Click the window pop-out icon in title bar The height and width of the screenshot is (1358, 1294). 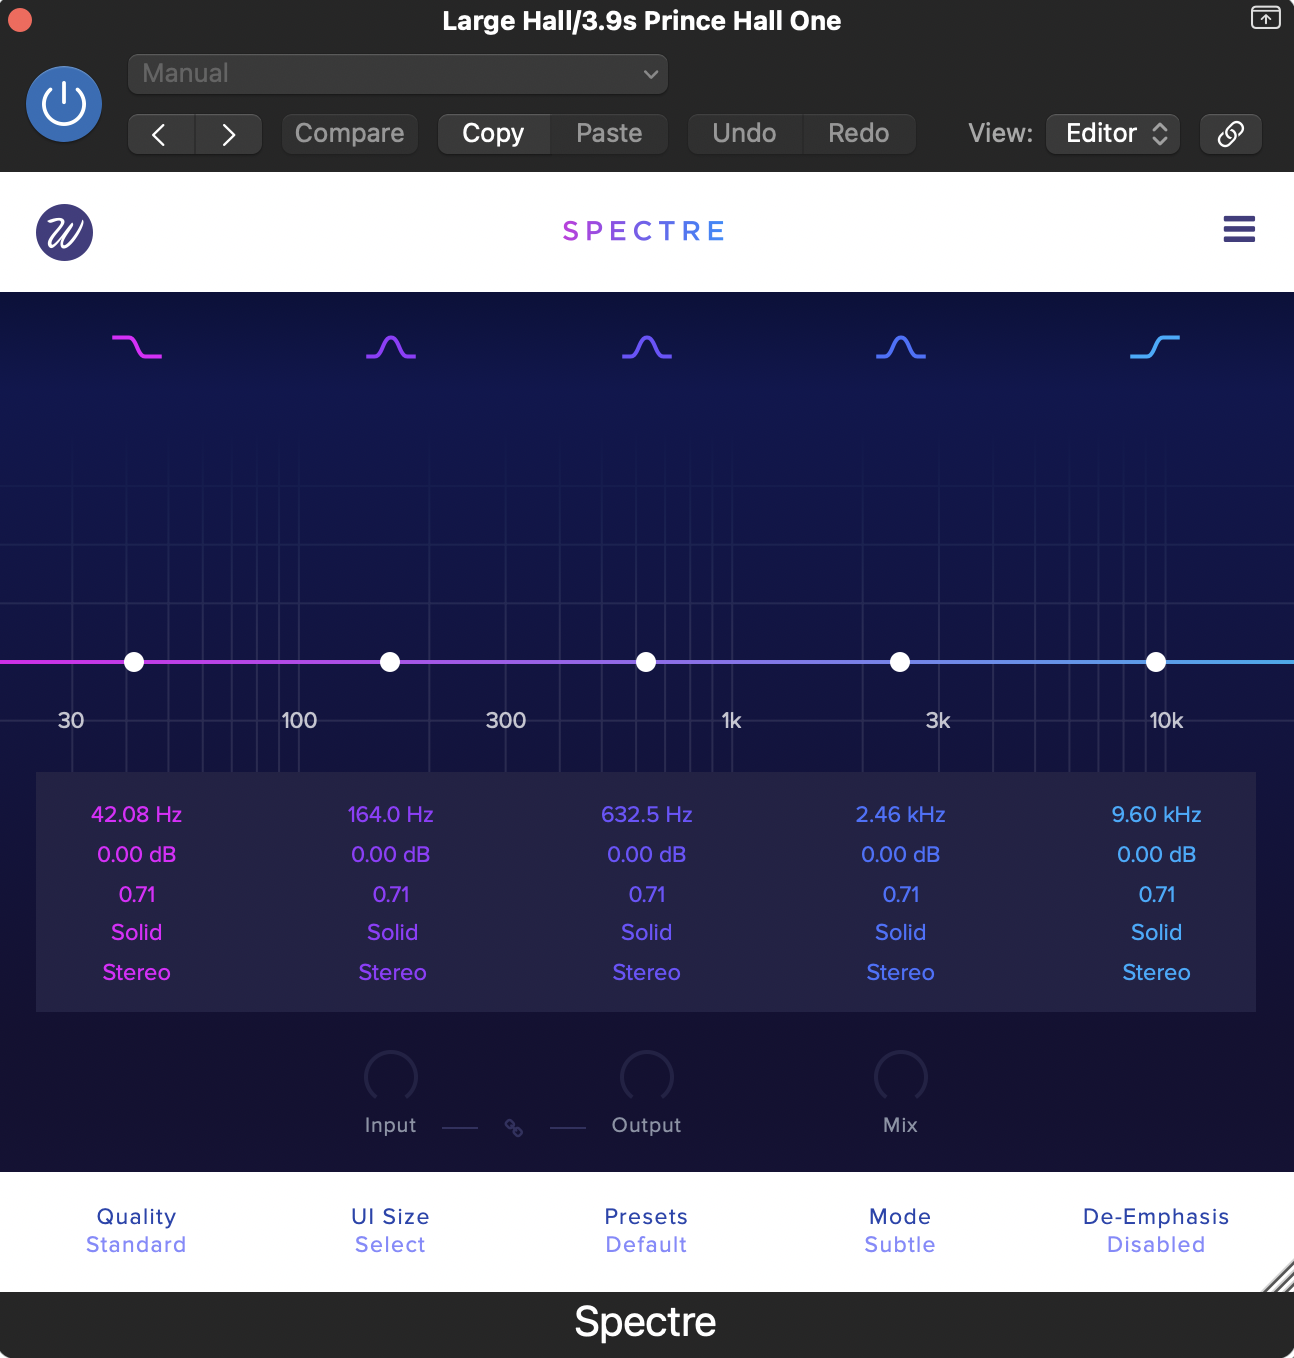click(x=1265, y=18)
